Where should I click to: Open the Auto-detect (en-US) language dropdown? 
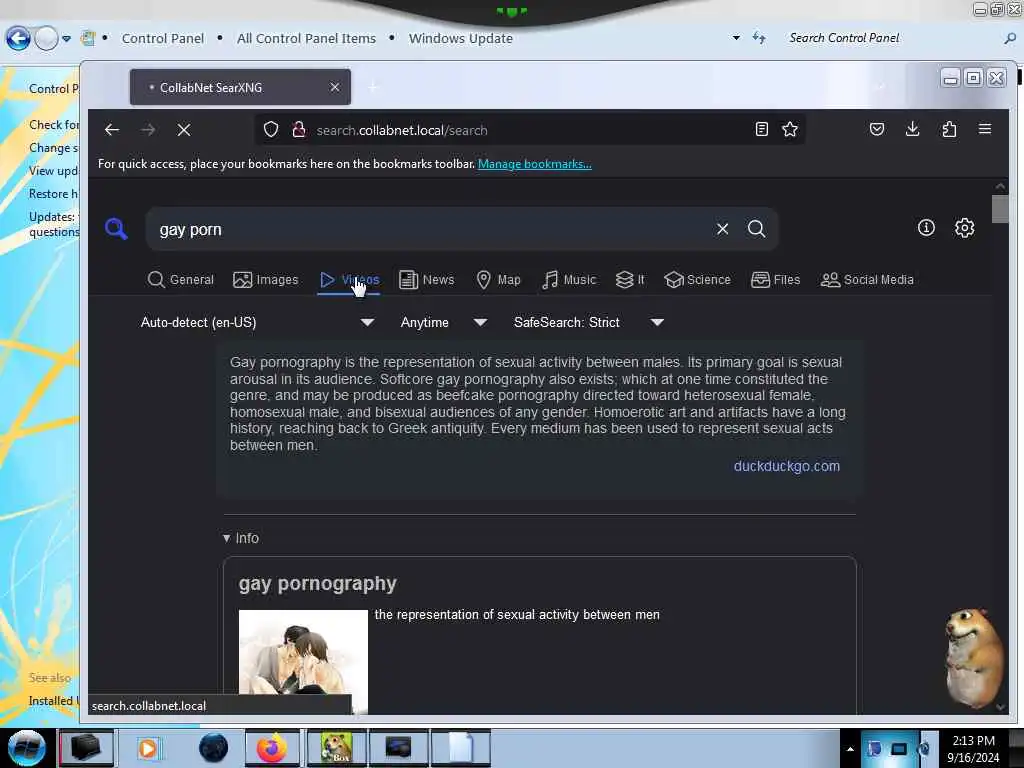tap(257, 322)
